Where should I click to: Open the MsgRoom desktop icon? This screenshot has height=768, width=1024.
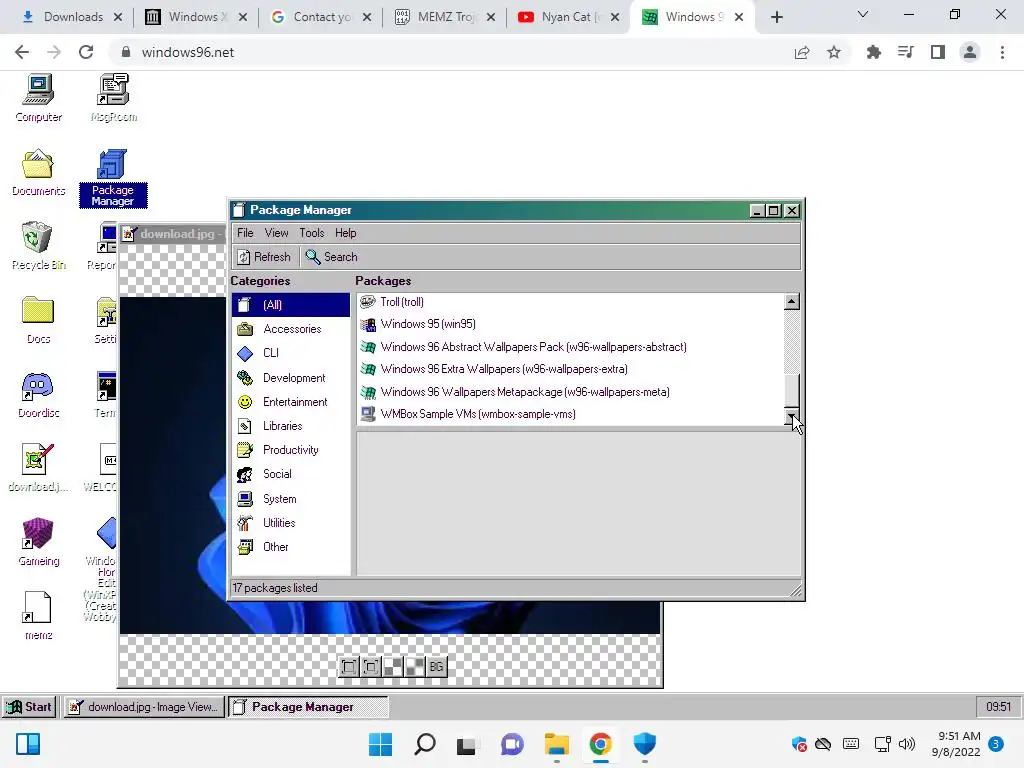[x=114, y=98]
